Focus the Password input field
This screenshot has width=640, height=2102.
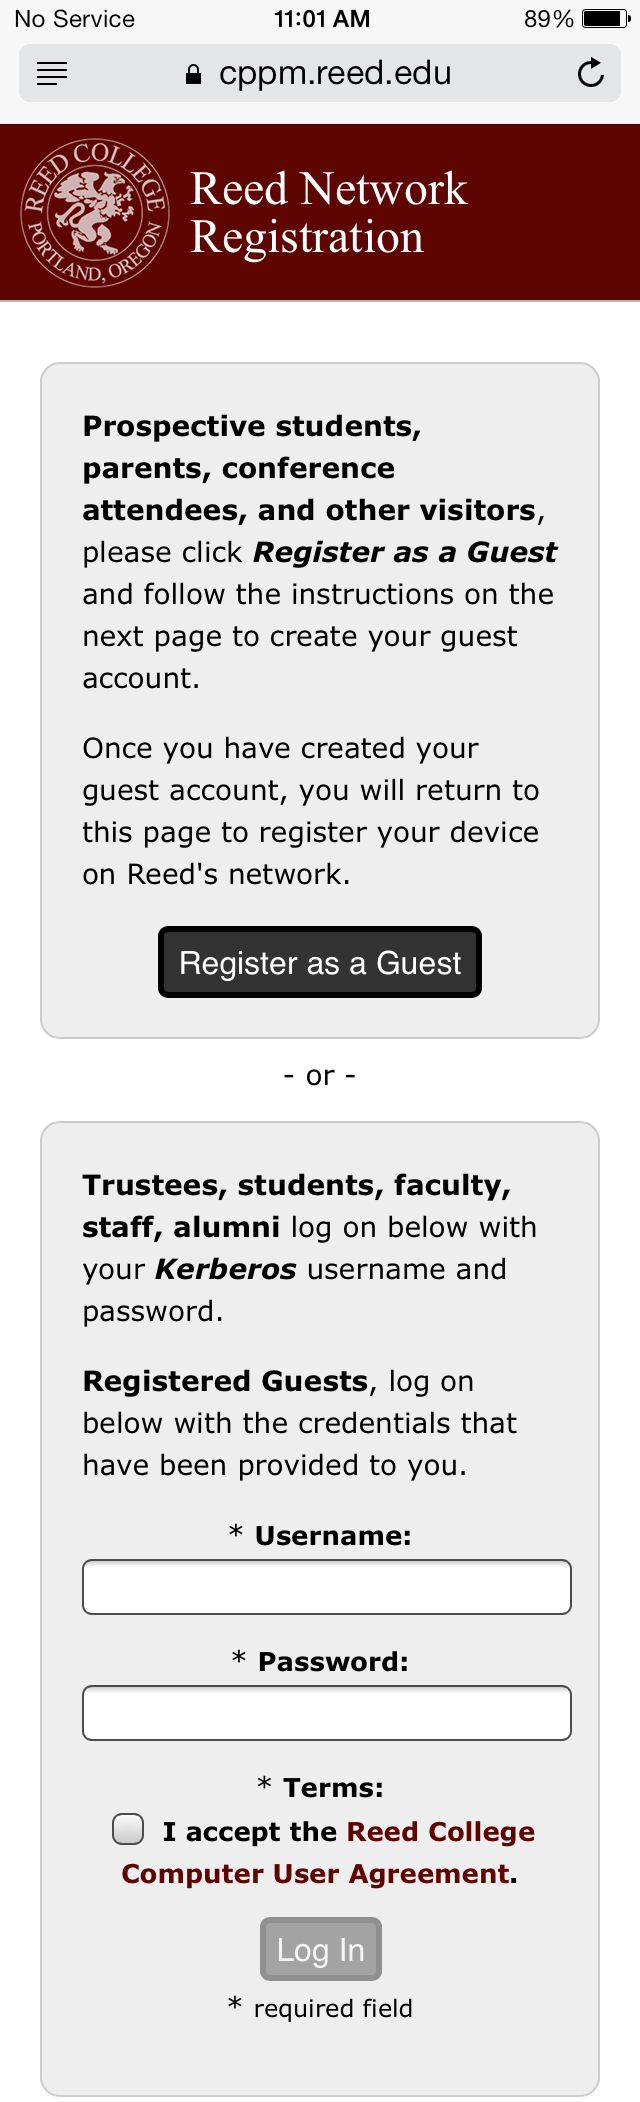pos(326,1713)
